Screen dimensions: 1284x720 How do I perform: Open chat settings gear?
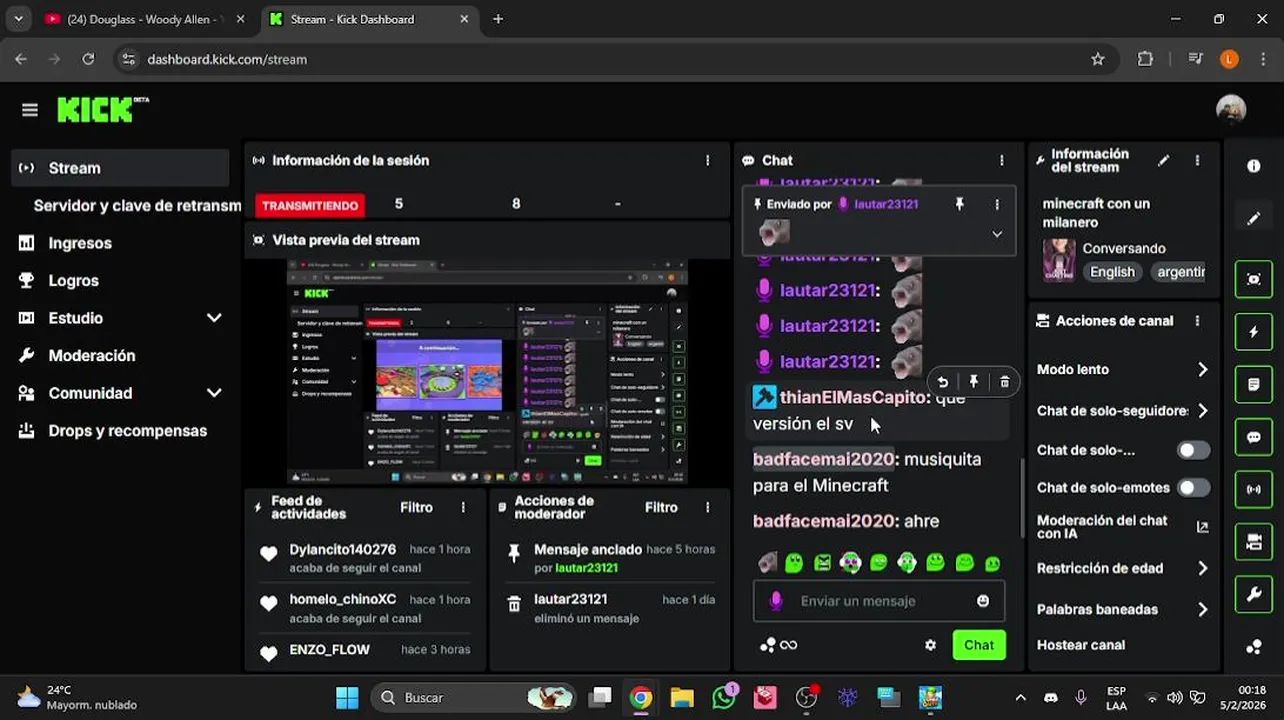(930, 645)
